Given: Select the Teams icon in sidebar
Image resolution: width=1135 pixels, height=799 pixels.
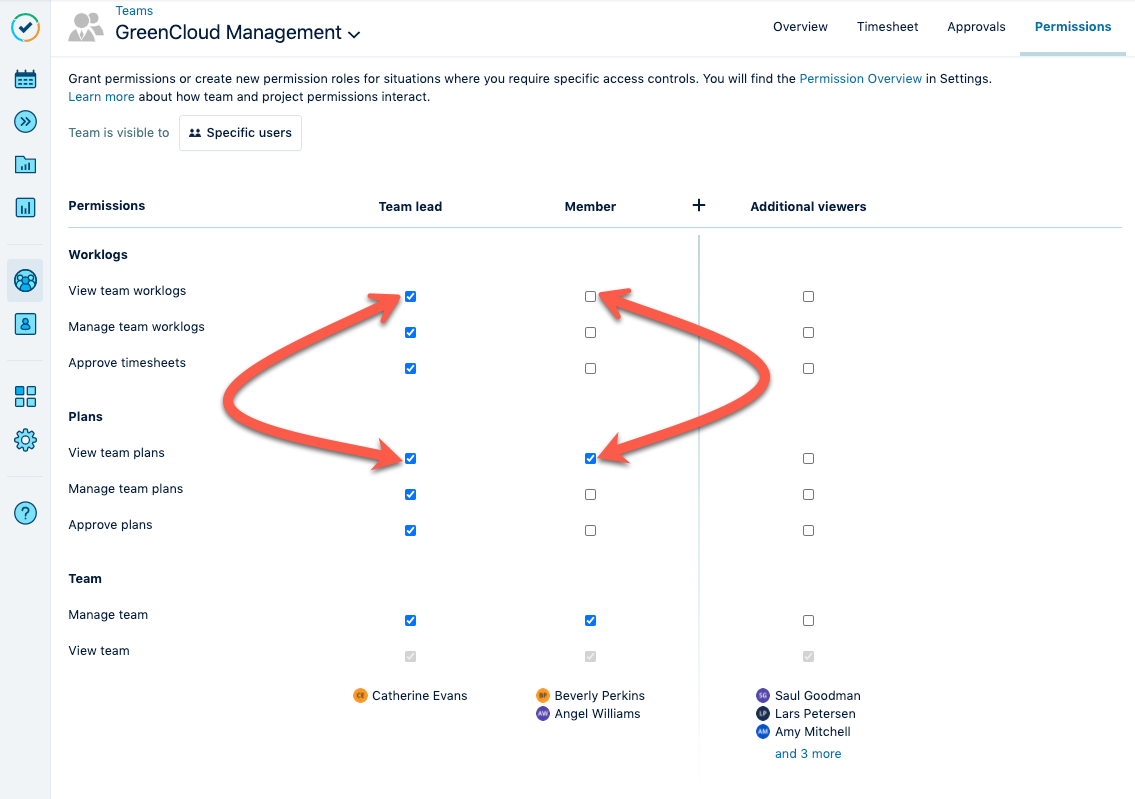Looking at the screenshot, I should point(25,281).
